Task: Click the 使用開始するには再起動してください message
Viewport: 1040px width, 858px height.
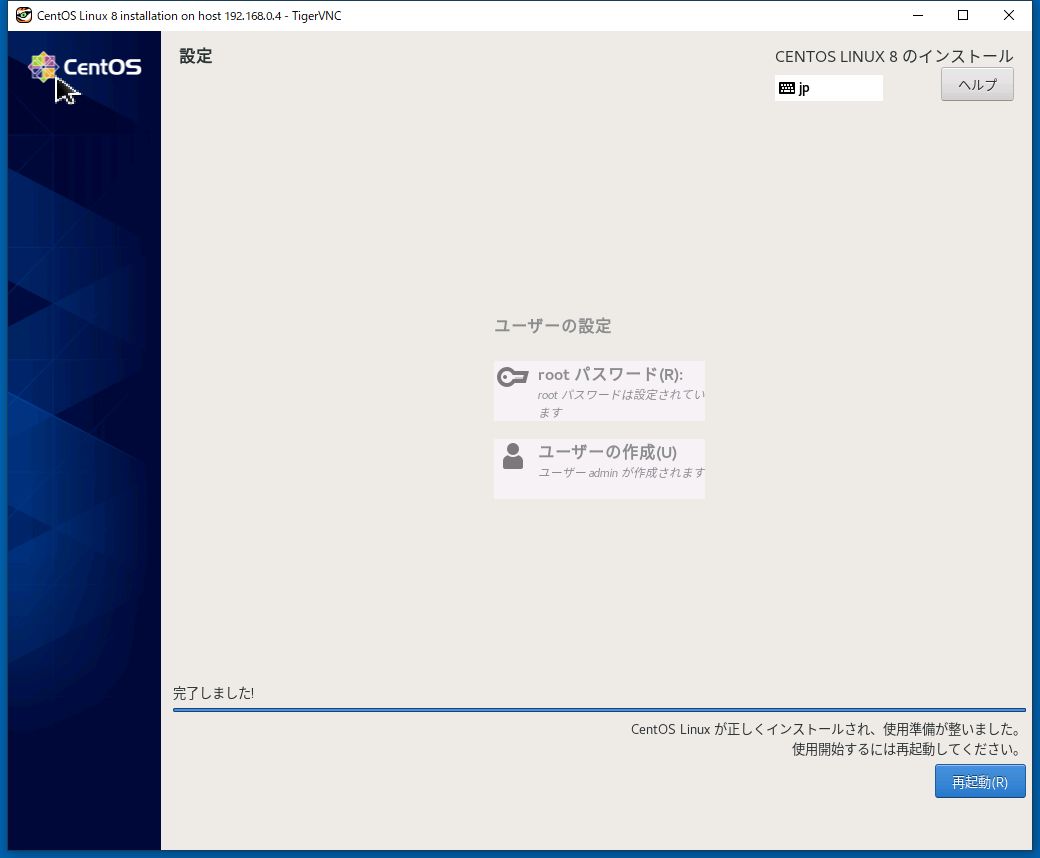Action: [906, 749]
